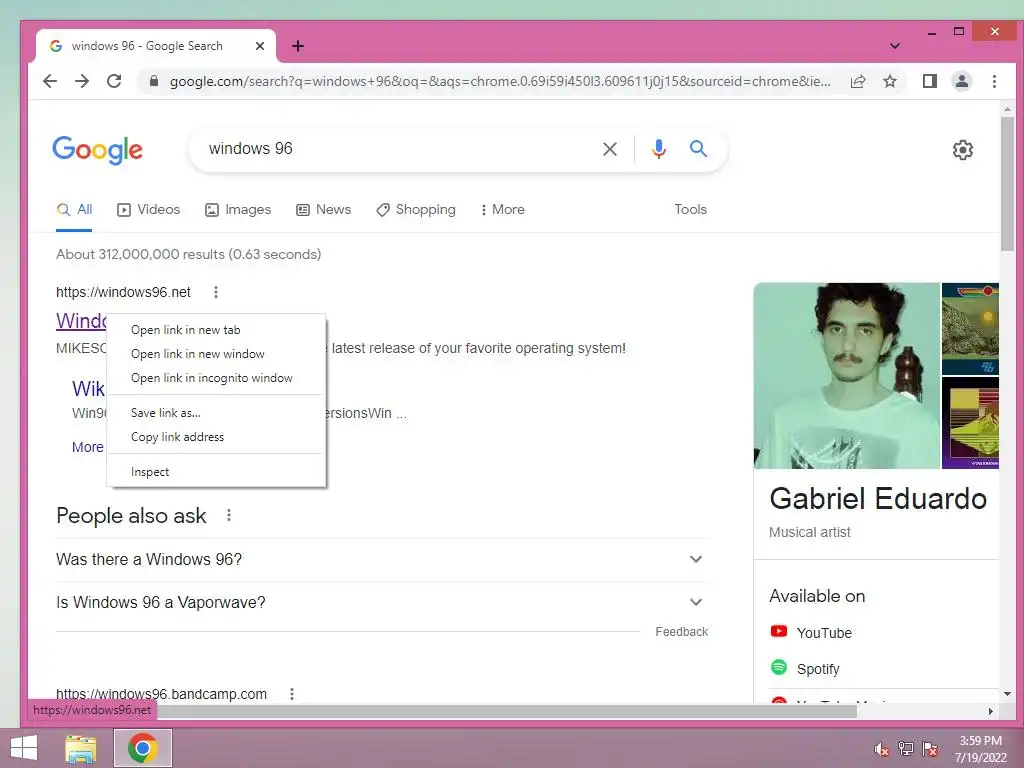Screen dimensions: 1024x768
Task: Open the Action Center flag icon
Action: coord(930,749)
